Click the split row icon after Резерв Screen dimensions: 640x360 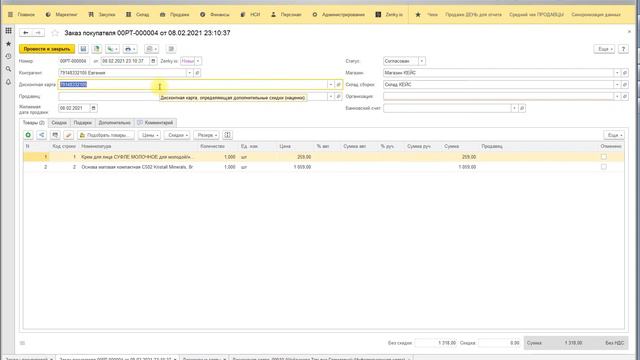point(228,135)
